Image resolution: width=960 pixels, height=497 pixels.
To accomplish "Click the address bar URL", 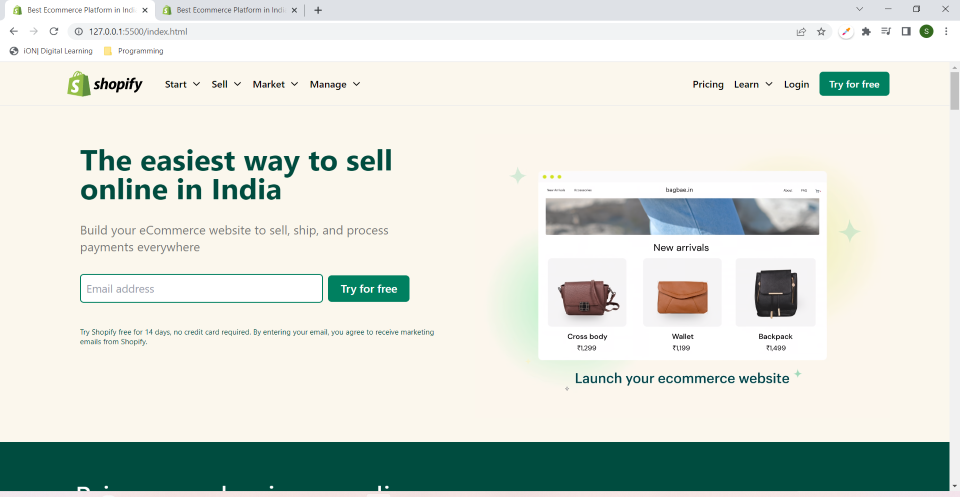I will tap(138, 32).
